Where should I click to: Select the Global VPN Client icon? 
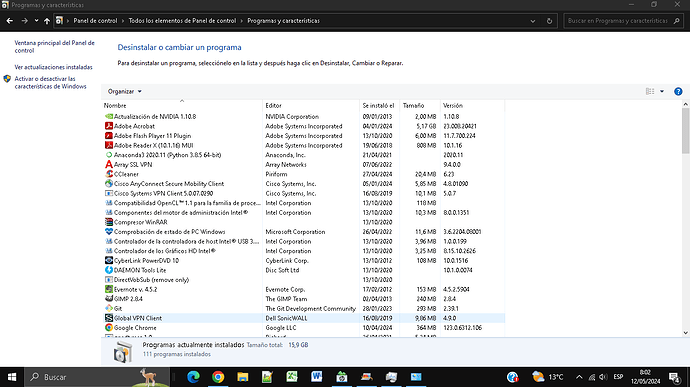click(x=109, y=318)
